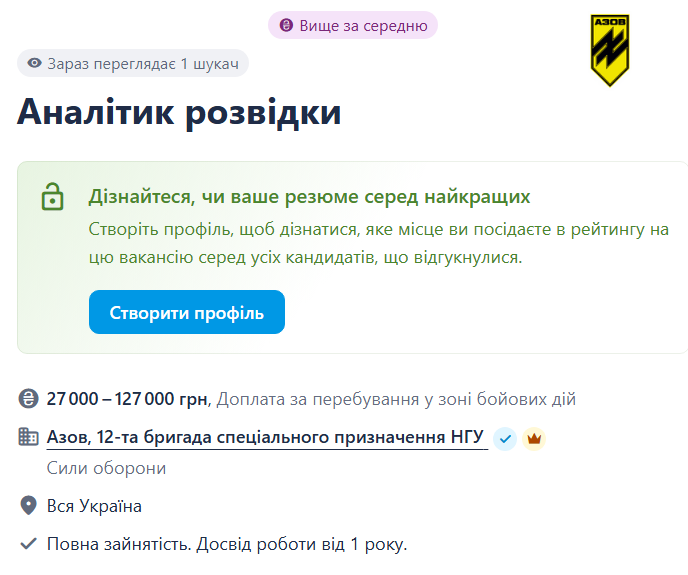Viewport: 688px width, 575px height.
Task: Click the location pin icon
Action: coord(28,506)
